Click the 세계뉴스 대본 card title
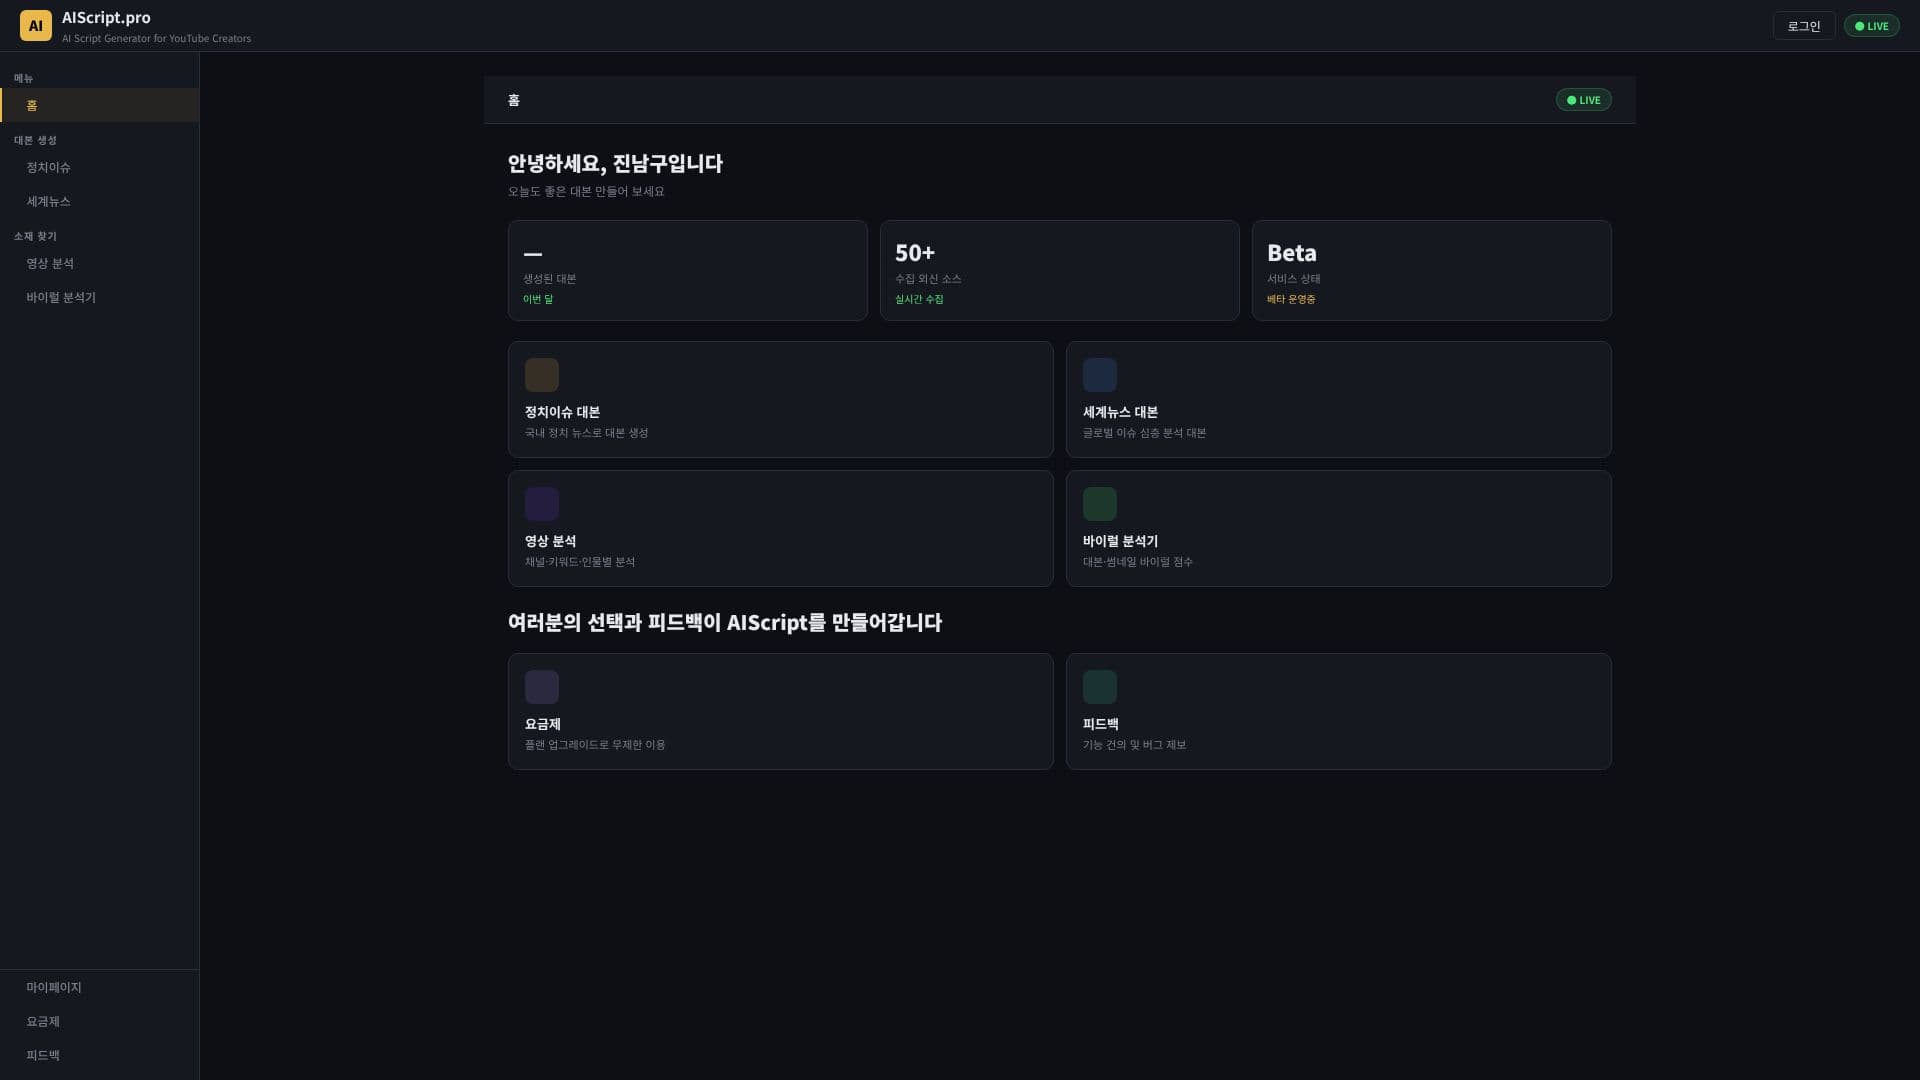Viewport: 1920px width, 1080px height. (x=1120, y=412)
